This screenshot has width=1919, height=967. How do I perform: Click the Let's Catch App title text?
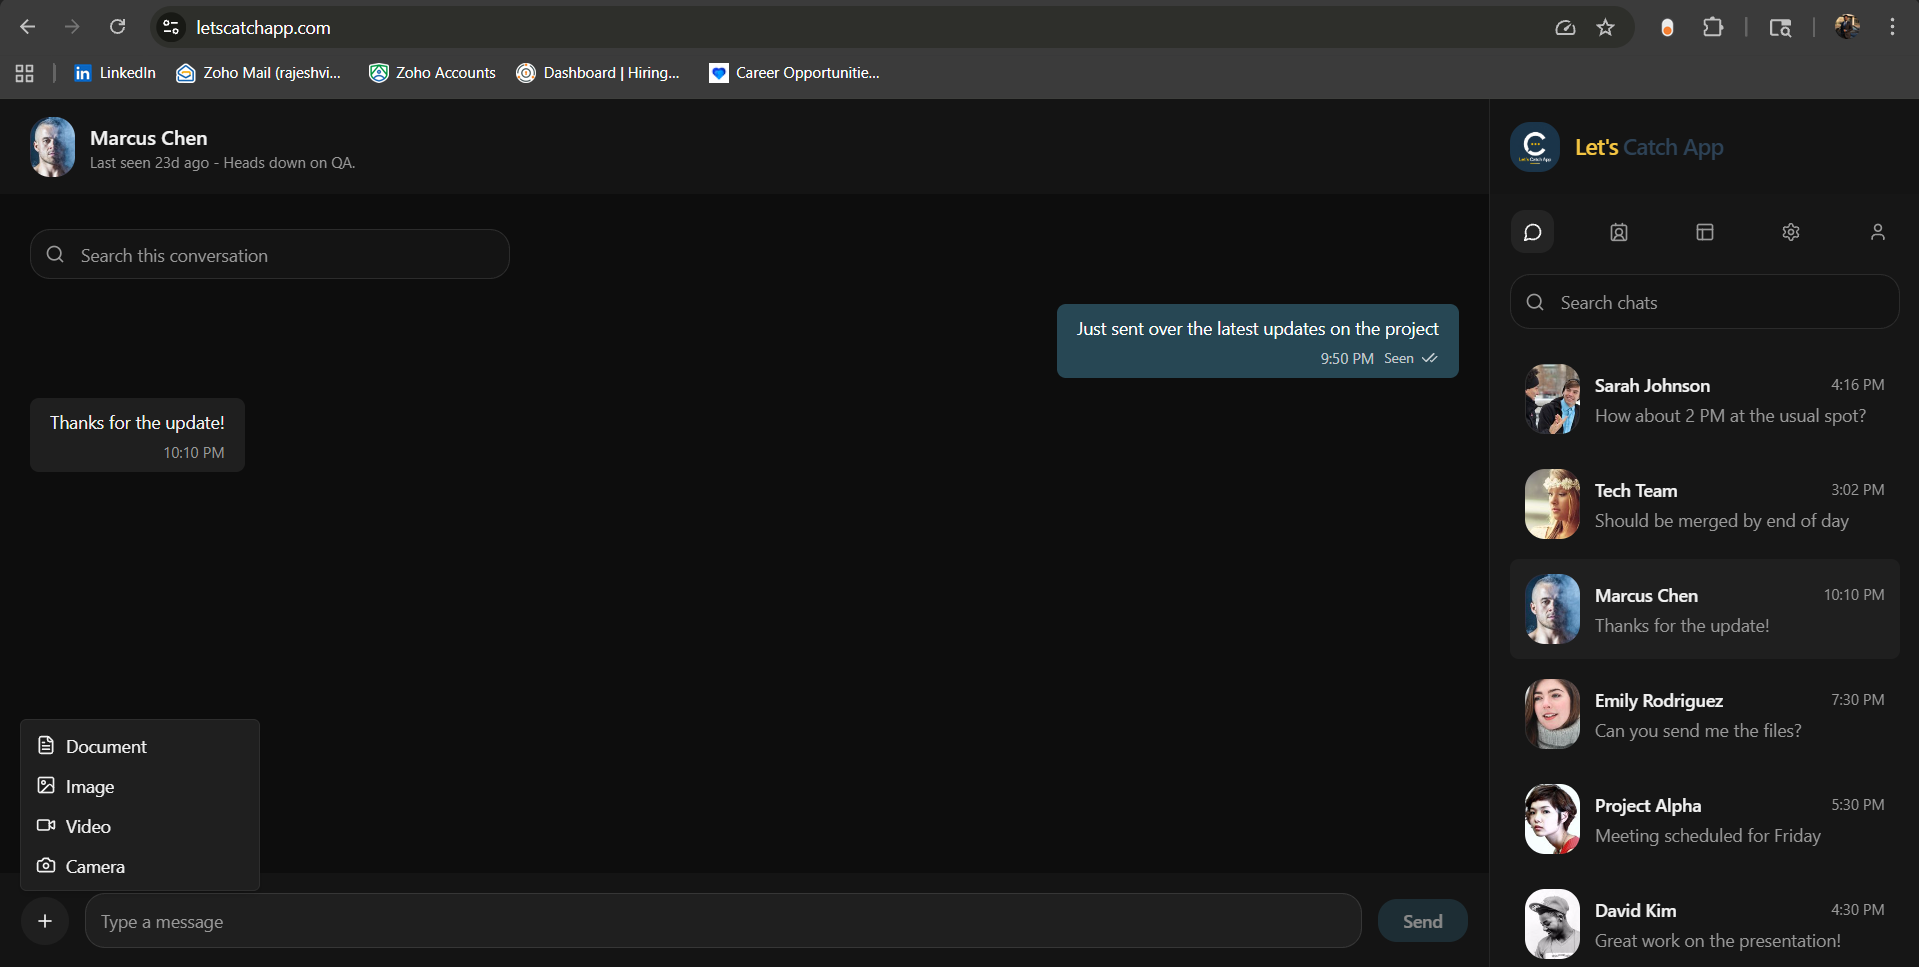(1649, 147)
